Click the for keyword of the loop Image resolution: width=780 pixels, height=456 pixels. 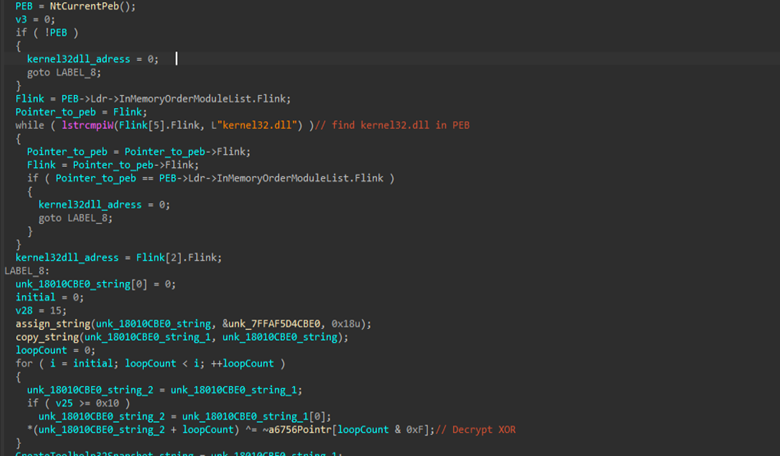23,363
